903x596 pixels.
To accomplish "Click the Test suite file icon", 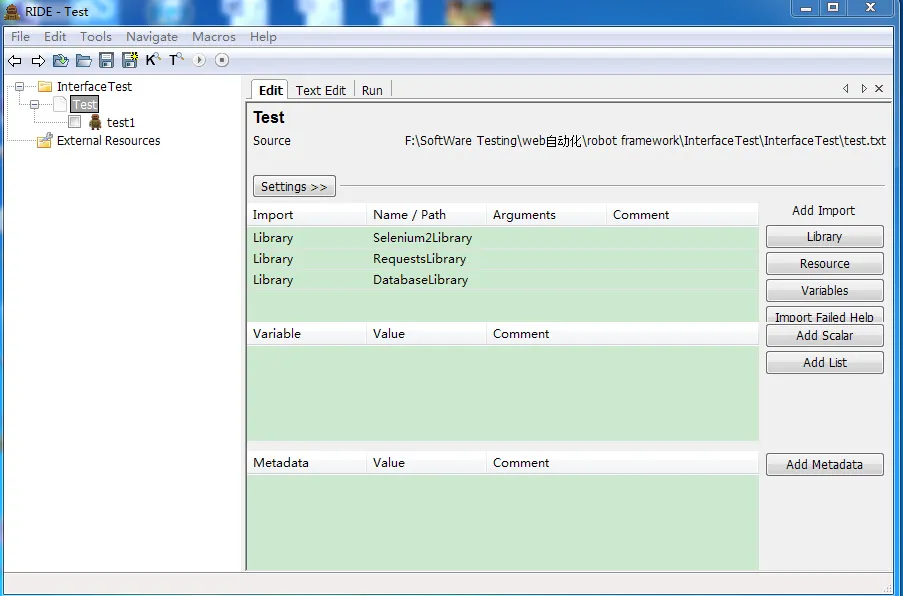I will point(60,104).
